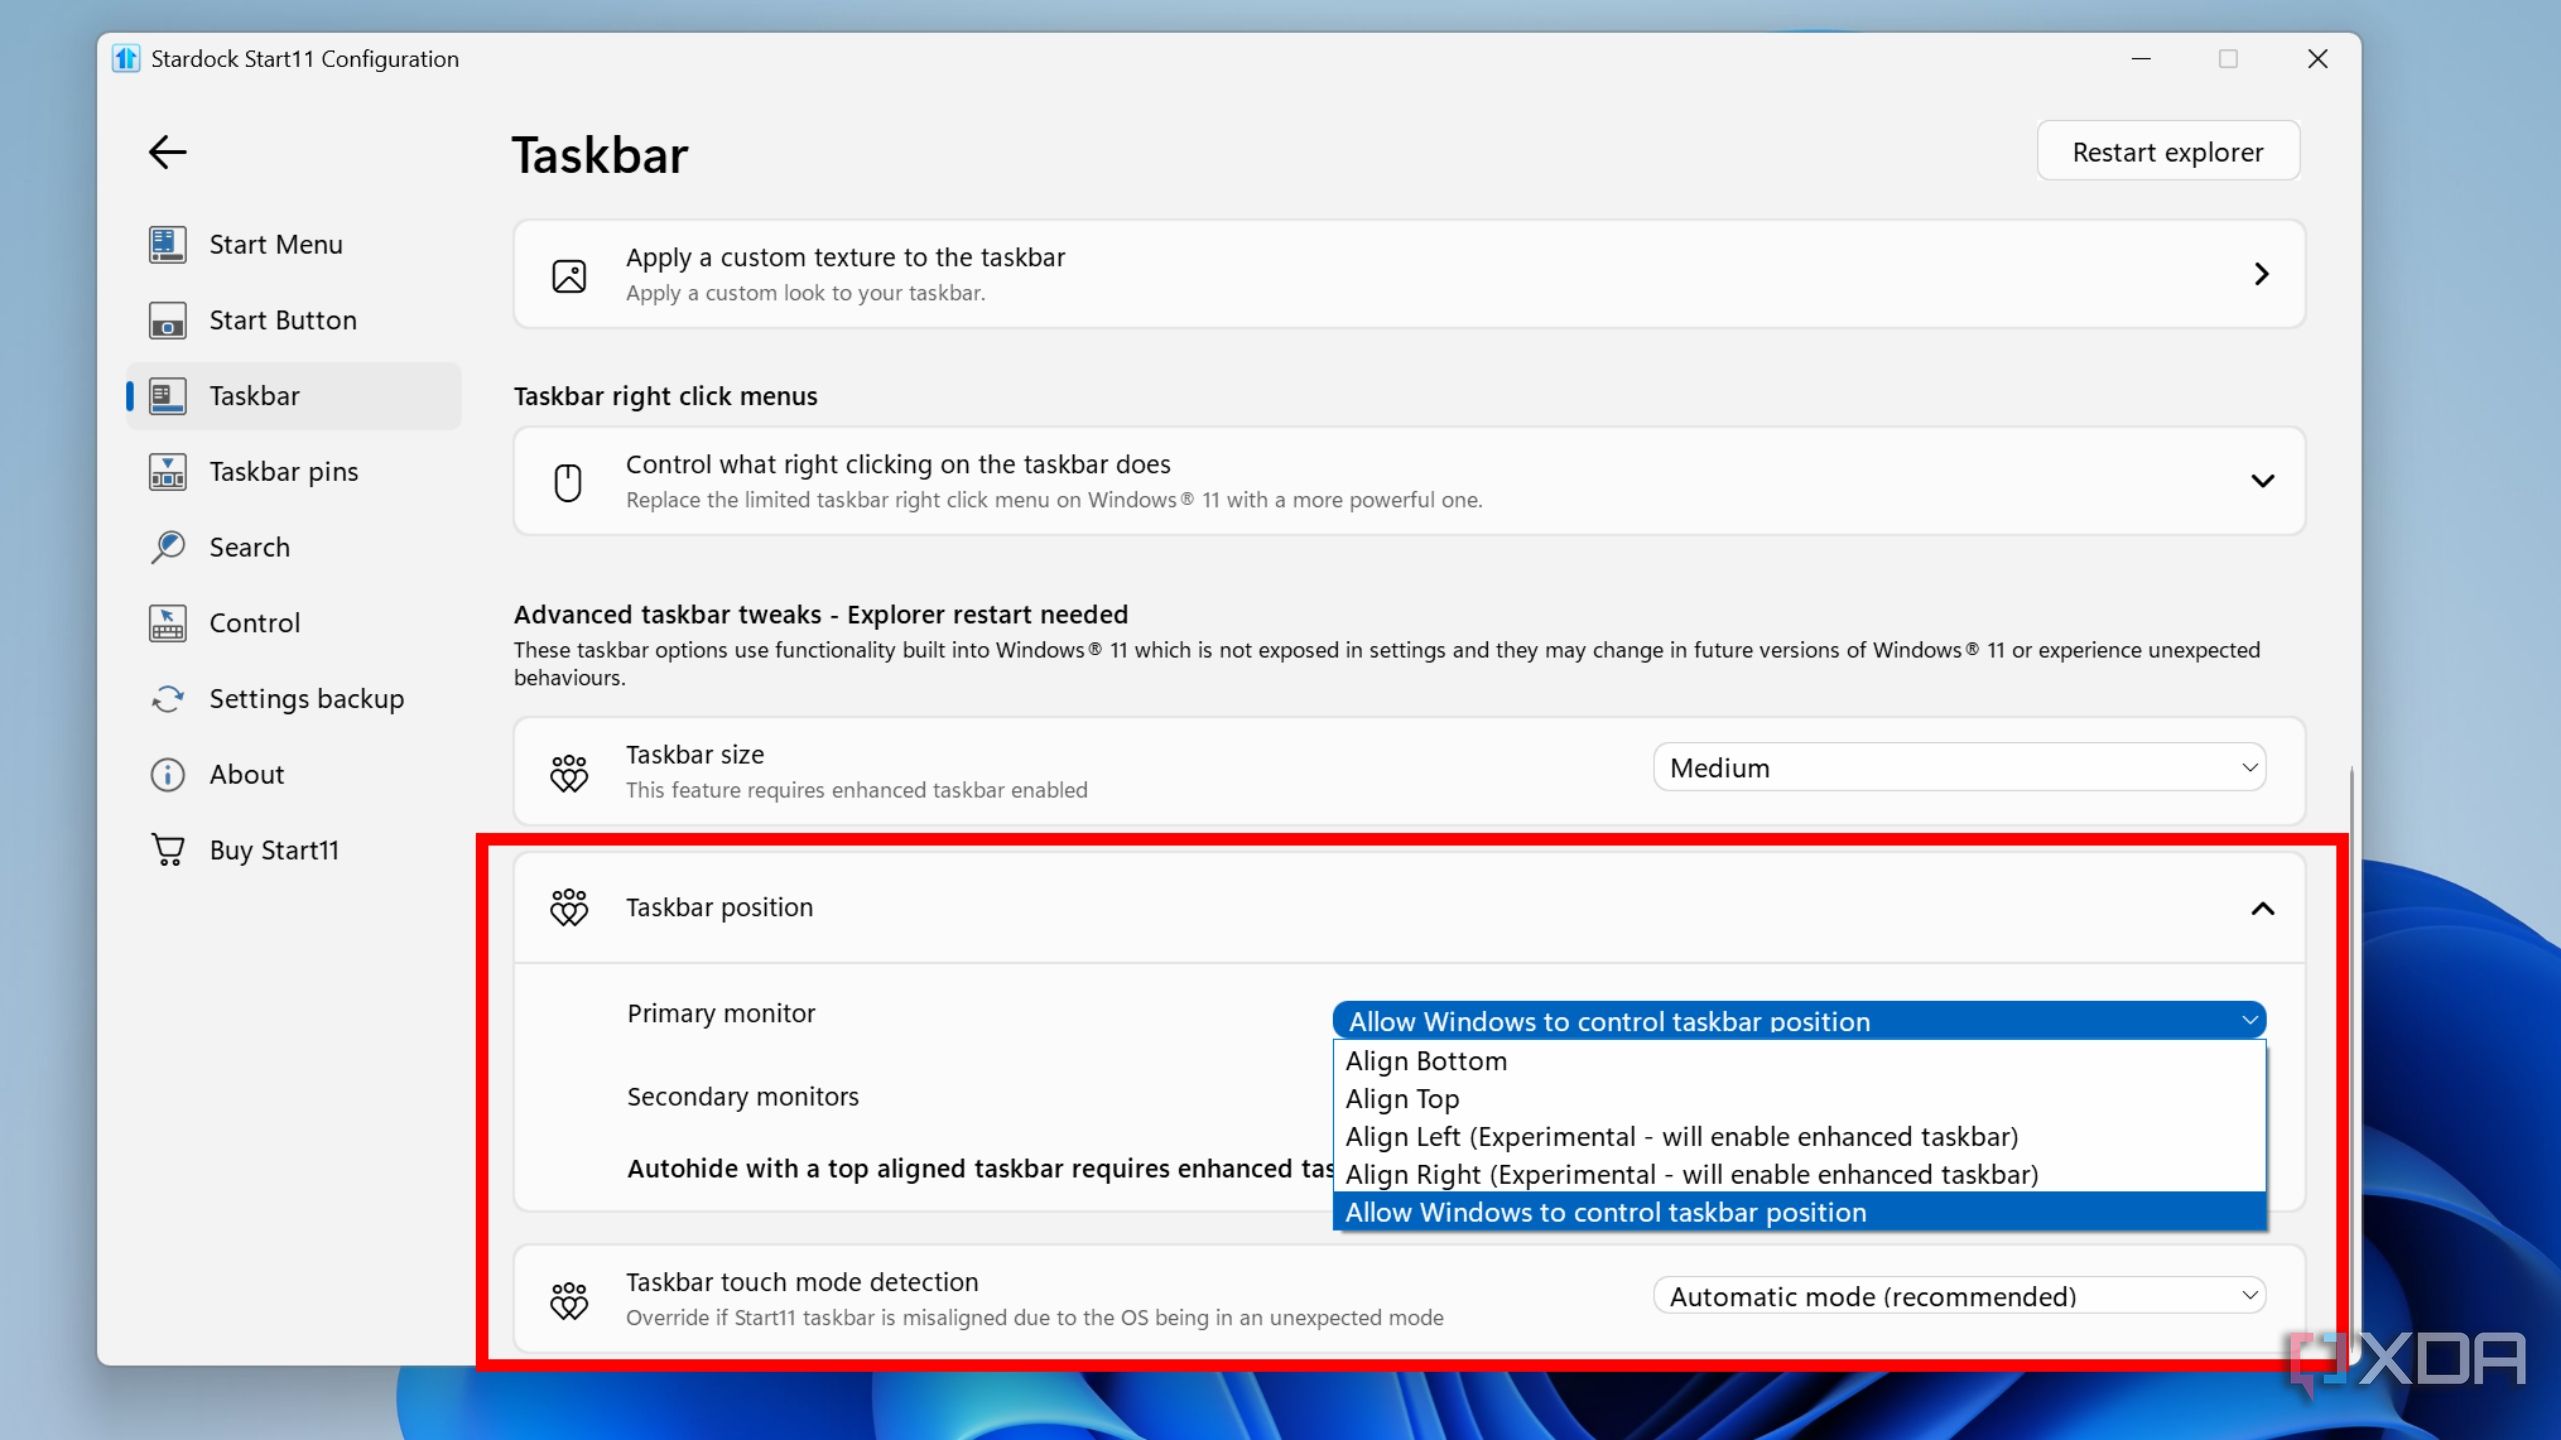The height and width of the screenshot is (1440, 2561).
Task: Click the Taskbar size hearts icon
Action: pos(569,772)
